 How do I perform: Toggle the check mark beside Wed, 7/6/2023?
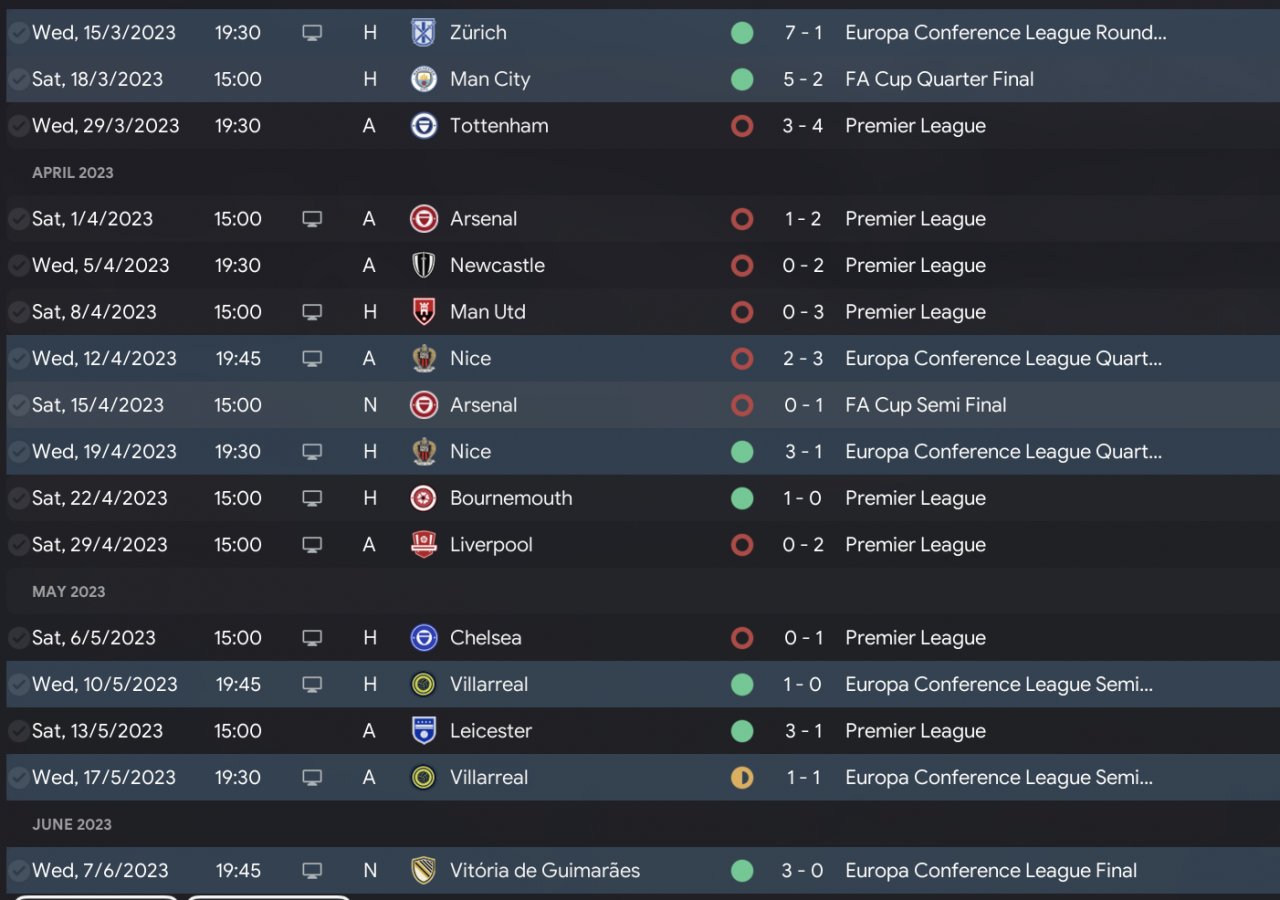[18, 871]
